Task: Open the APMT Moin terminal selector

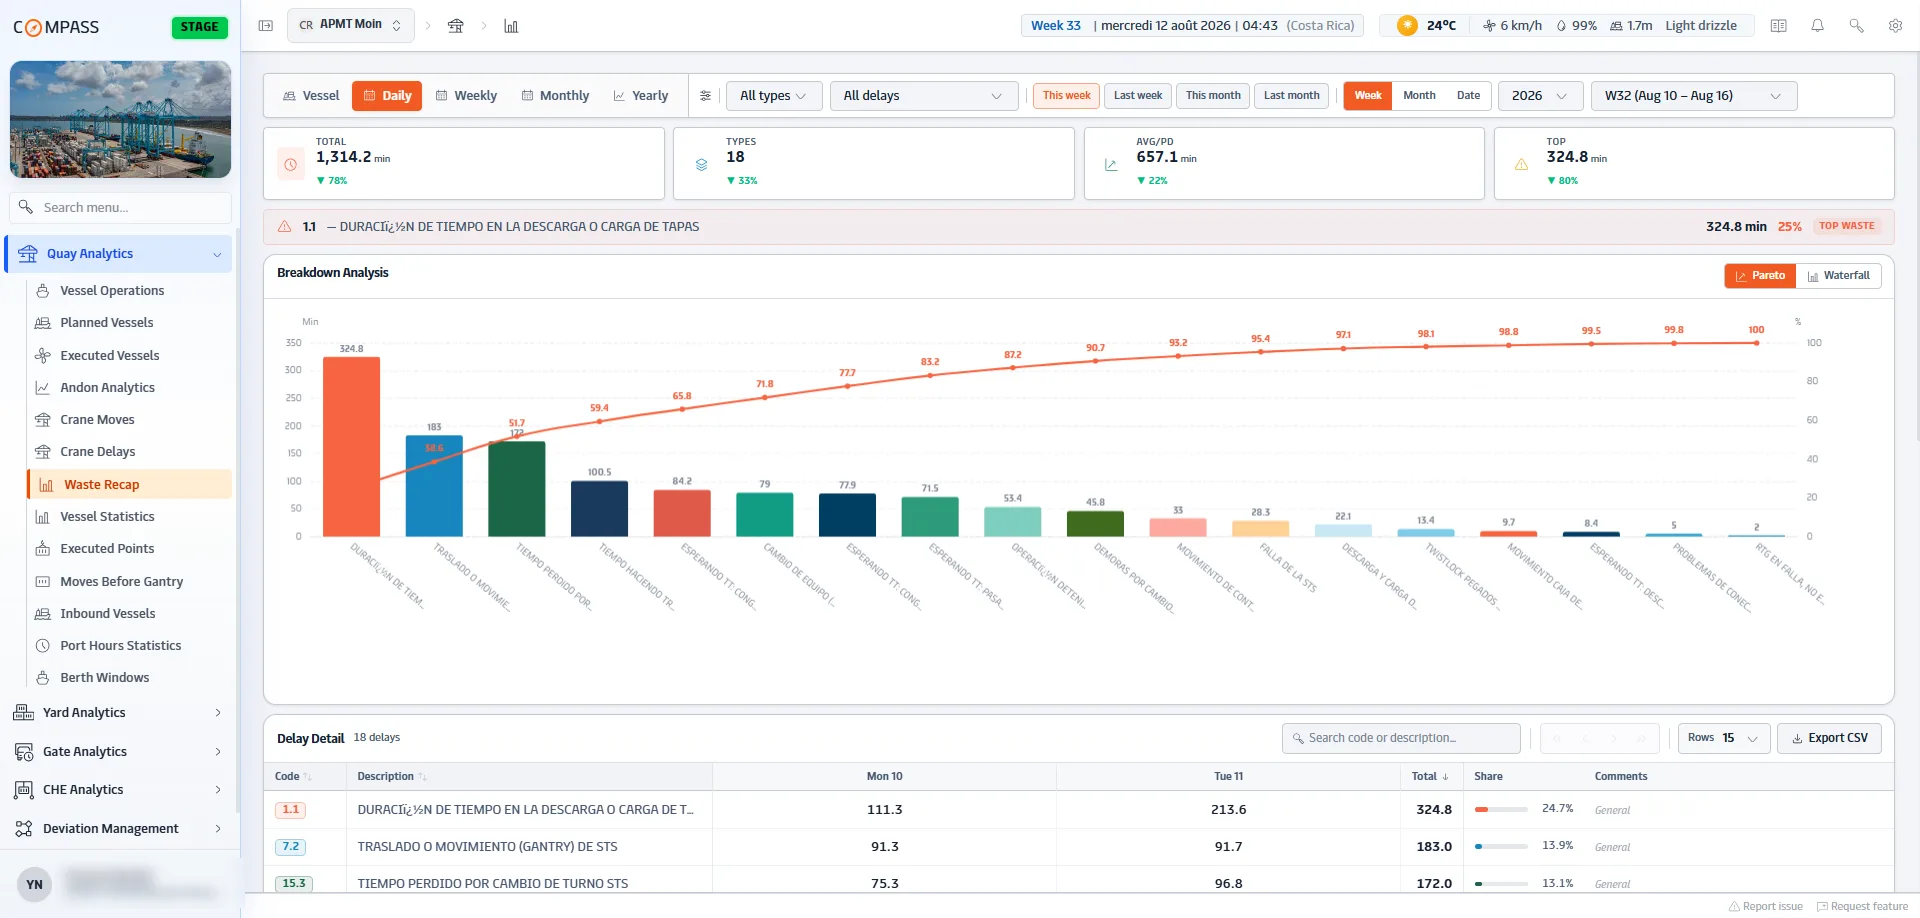Action: tap(349, 25)
